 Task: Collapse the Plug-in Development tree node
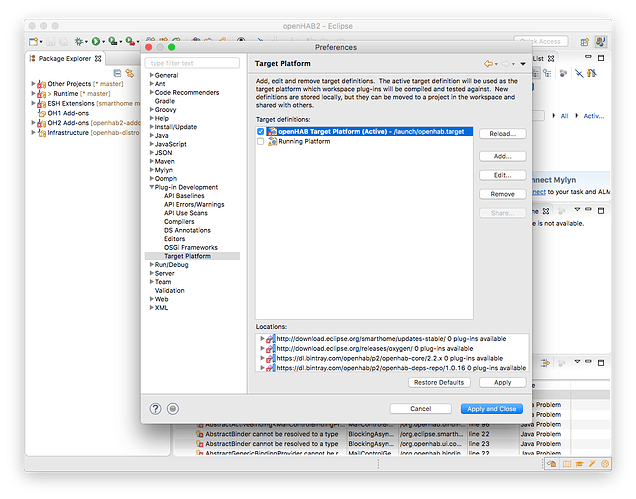pos(150,187)
